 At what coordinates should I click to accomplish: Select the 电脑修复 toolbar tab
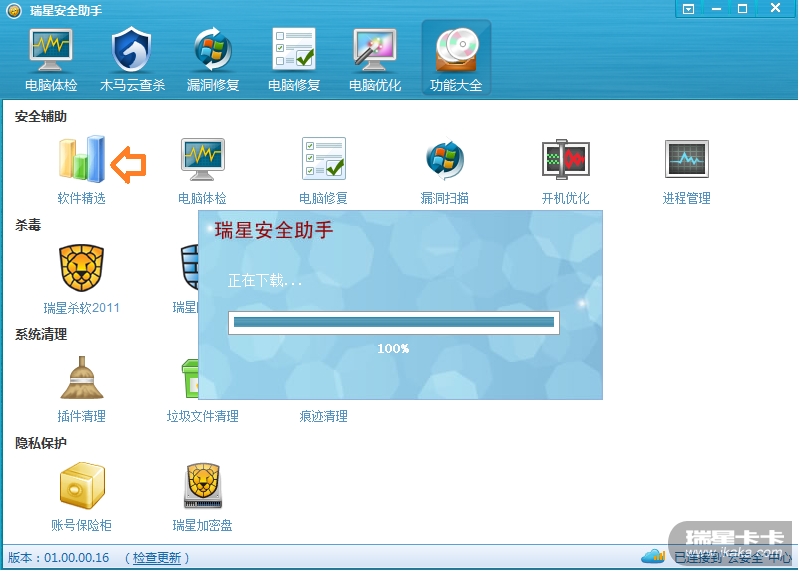[294, 60]
